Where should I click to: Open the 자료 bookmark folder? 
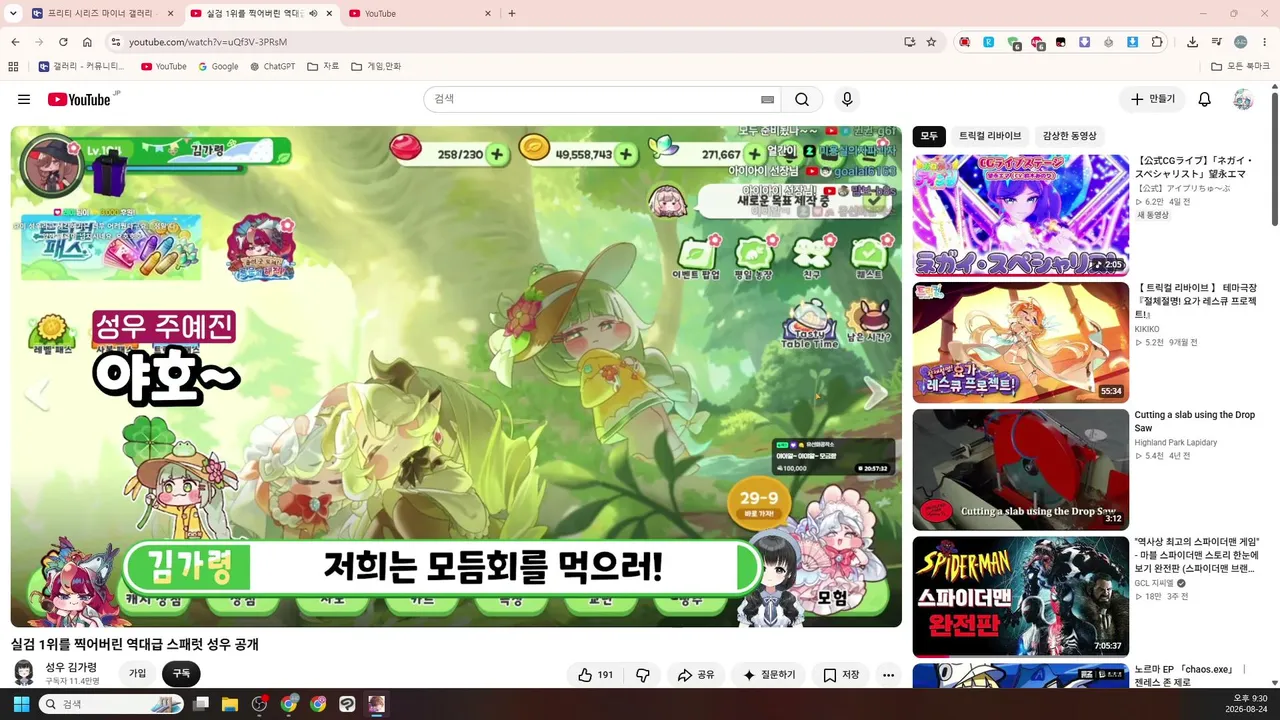click(323, 67)
